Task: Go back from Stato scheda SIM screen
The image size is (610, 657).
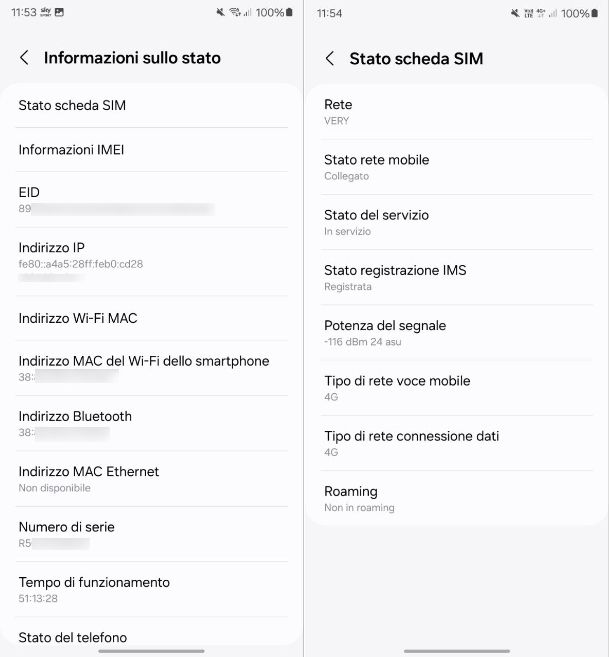Action: (x=330, y=58)
